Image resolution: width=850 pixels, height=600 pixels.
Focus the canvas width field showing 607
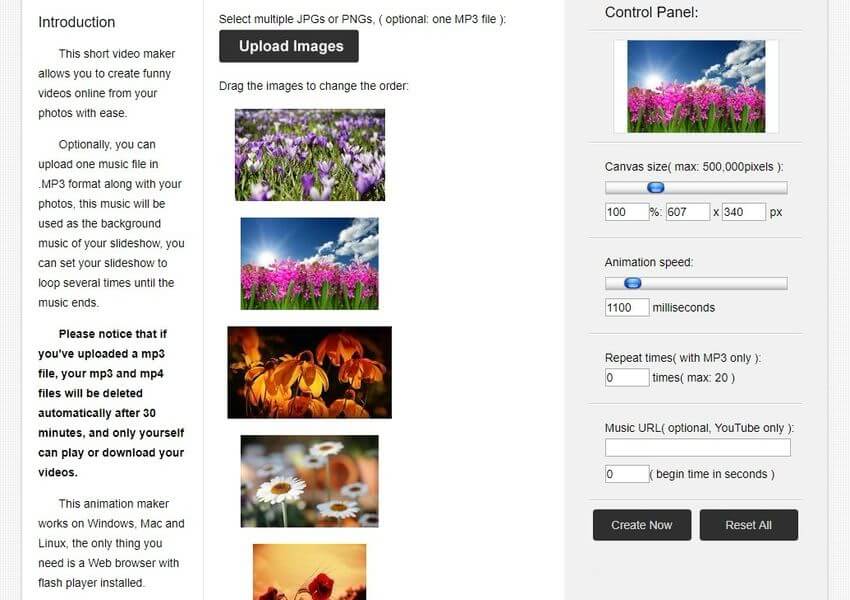pyautogui.click(x=688, y=212)
